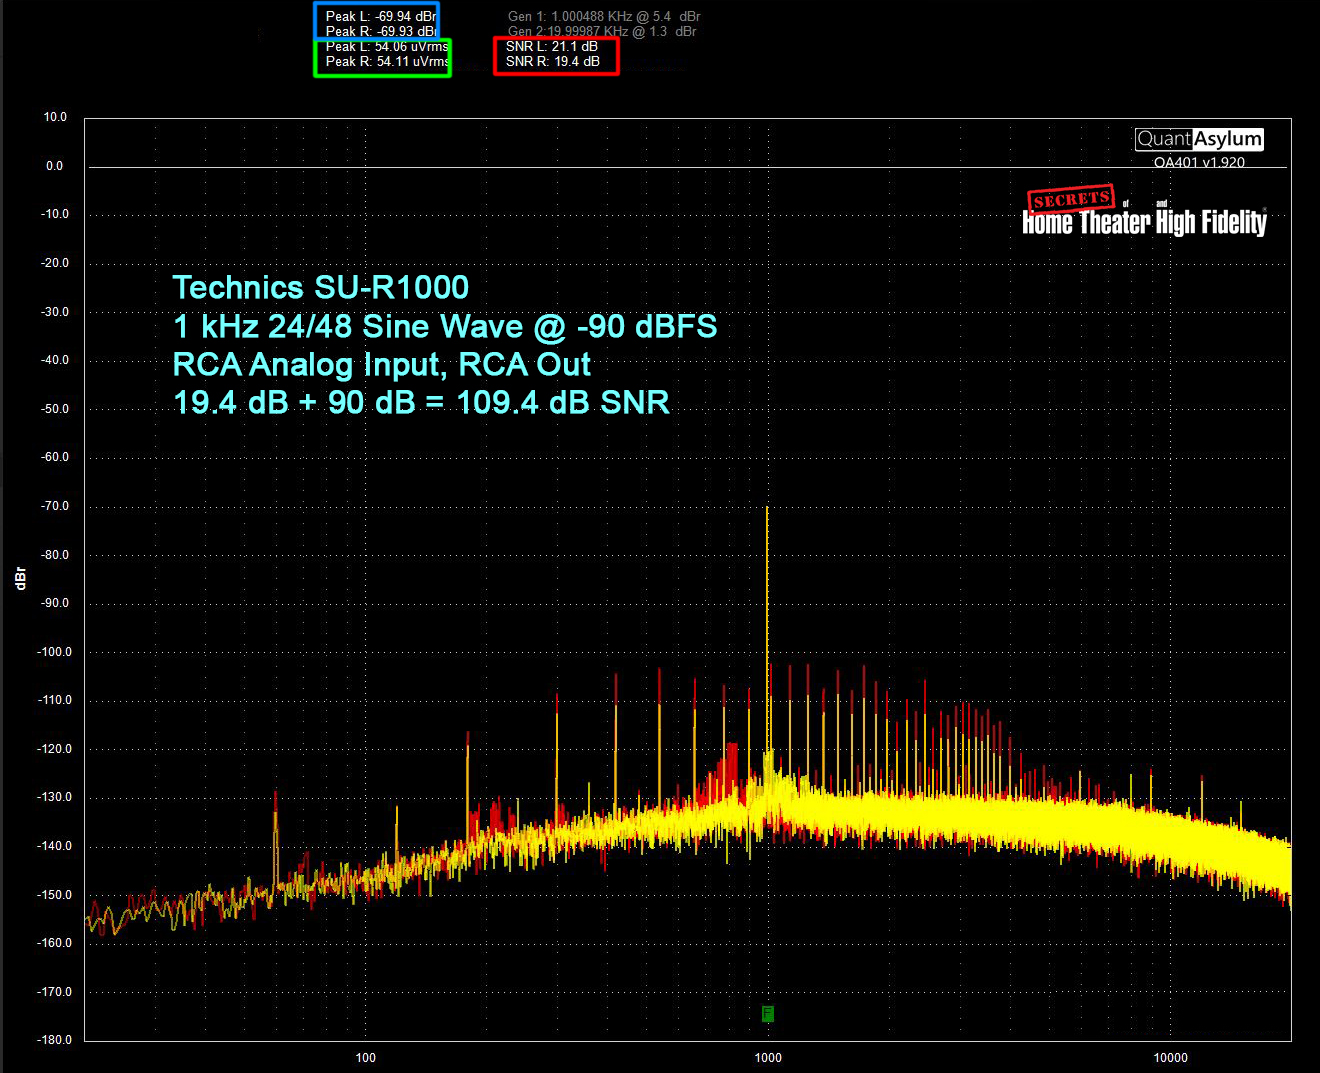Image resolution: width=1320 pixels, height=1073 pixels.
Task: Click the '-90.0' Y-axis label
Action: click(x=55, y=603)
